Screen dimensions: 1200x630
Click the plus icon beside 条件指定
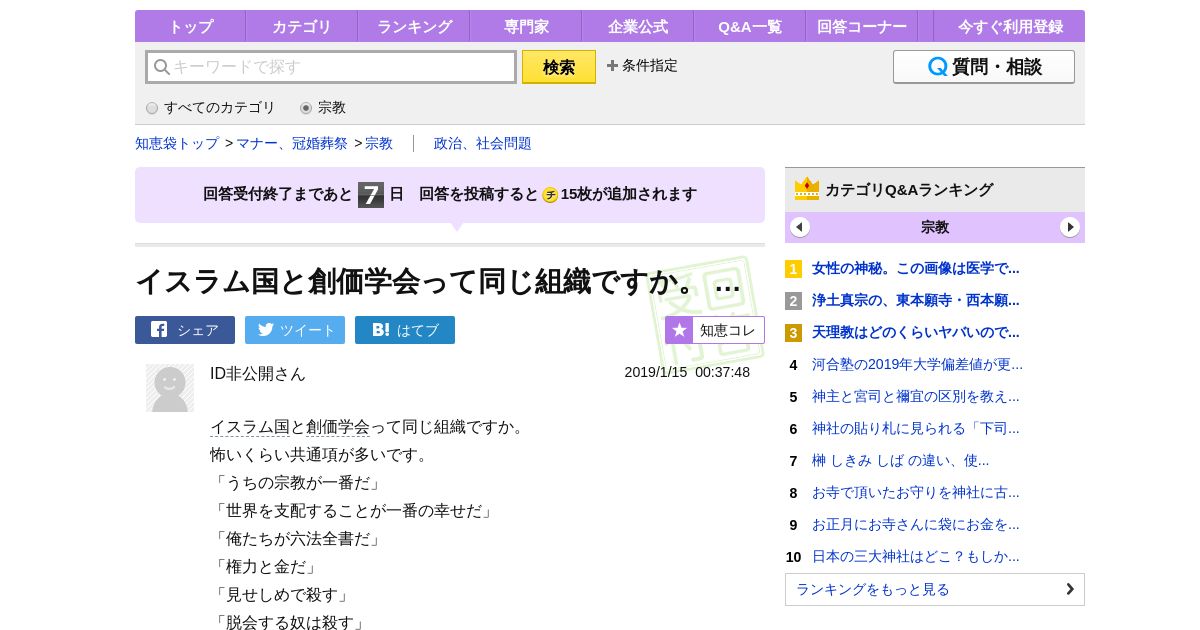(612, 66)
